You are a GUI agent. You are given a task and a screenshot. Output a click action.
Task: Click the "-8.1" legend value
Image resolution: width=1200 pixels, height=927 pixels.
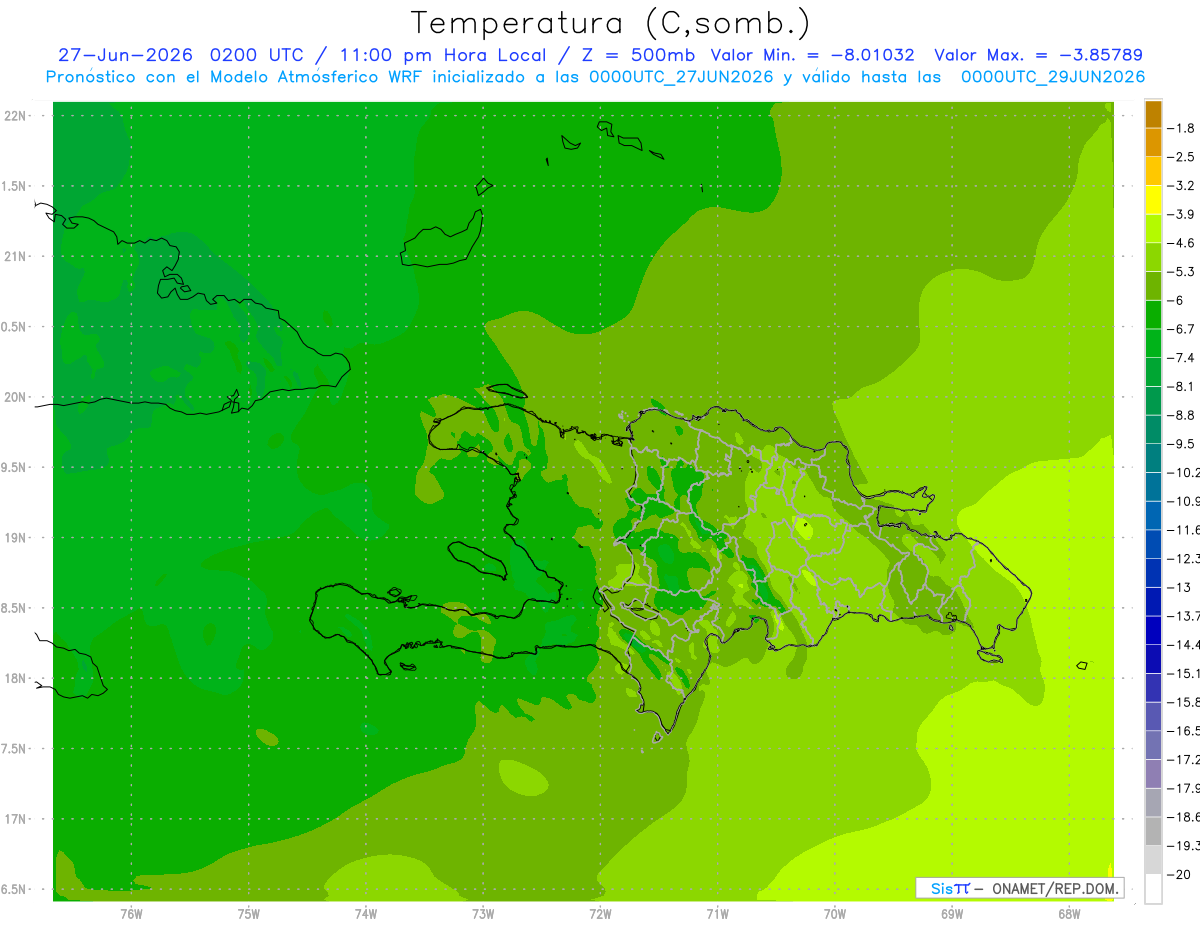point(1182,386)
